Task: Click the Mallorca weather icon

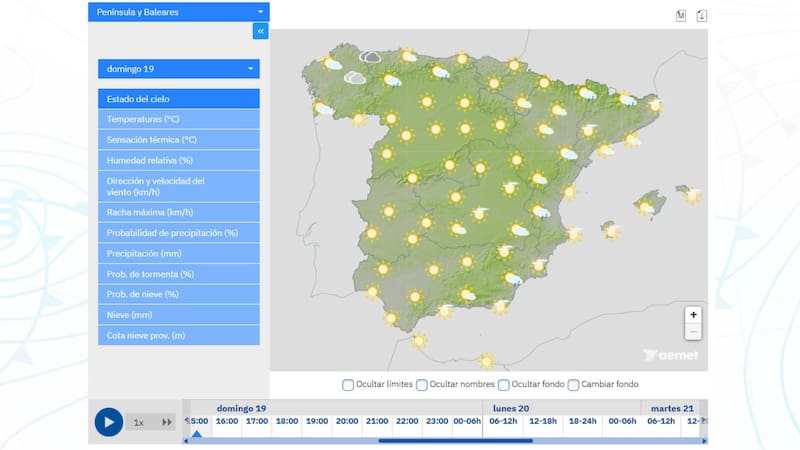Action: click(x=645, y=208)
